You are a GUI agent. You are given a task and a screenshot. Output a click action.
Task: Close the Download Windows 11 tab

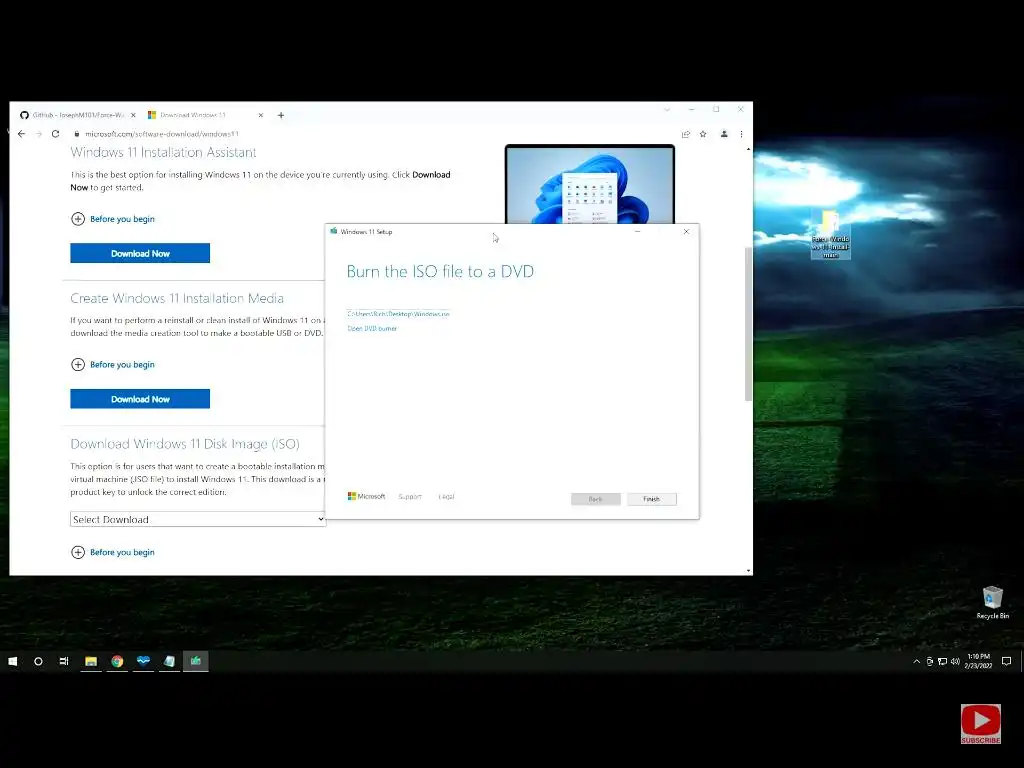[x=261, y=115]
